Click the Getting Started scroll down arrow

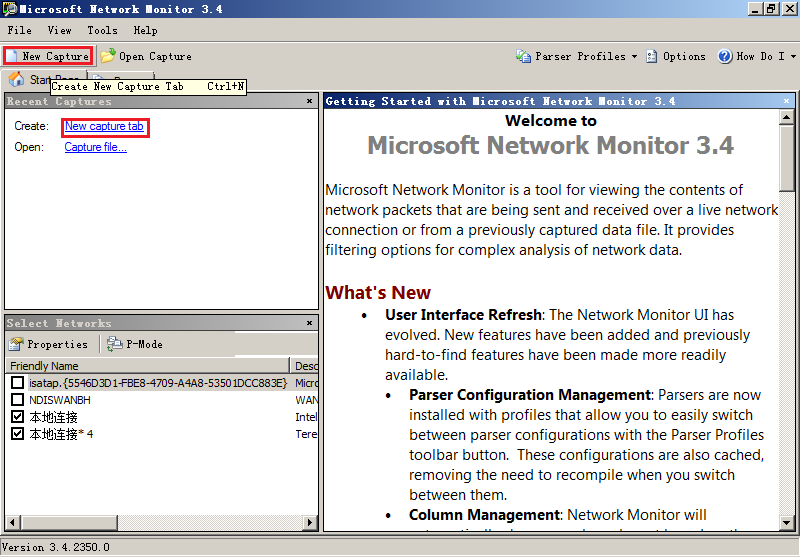(786, 523)
